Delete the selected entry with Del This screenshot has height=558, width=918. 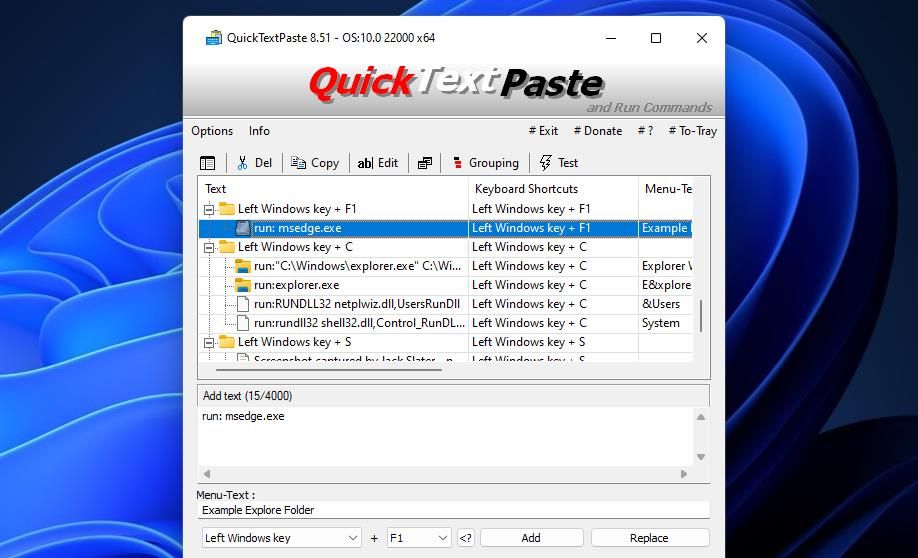(x=255, y=163)
